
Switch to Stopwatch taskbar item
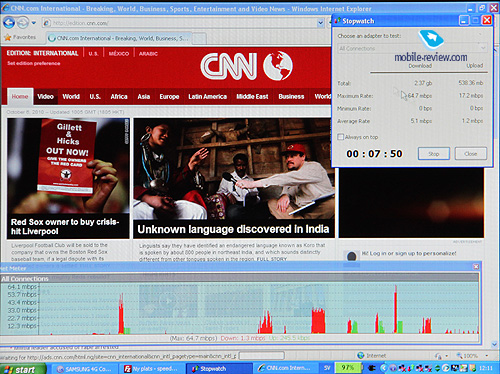[x=220, y=369]
